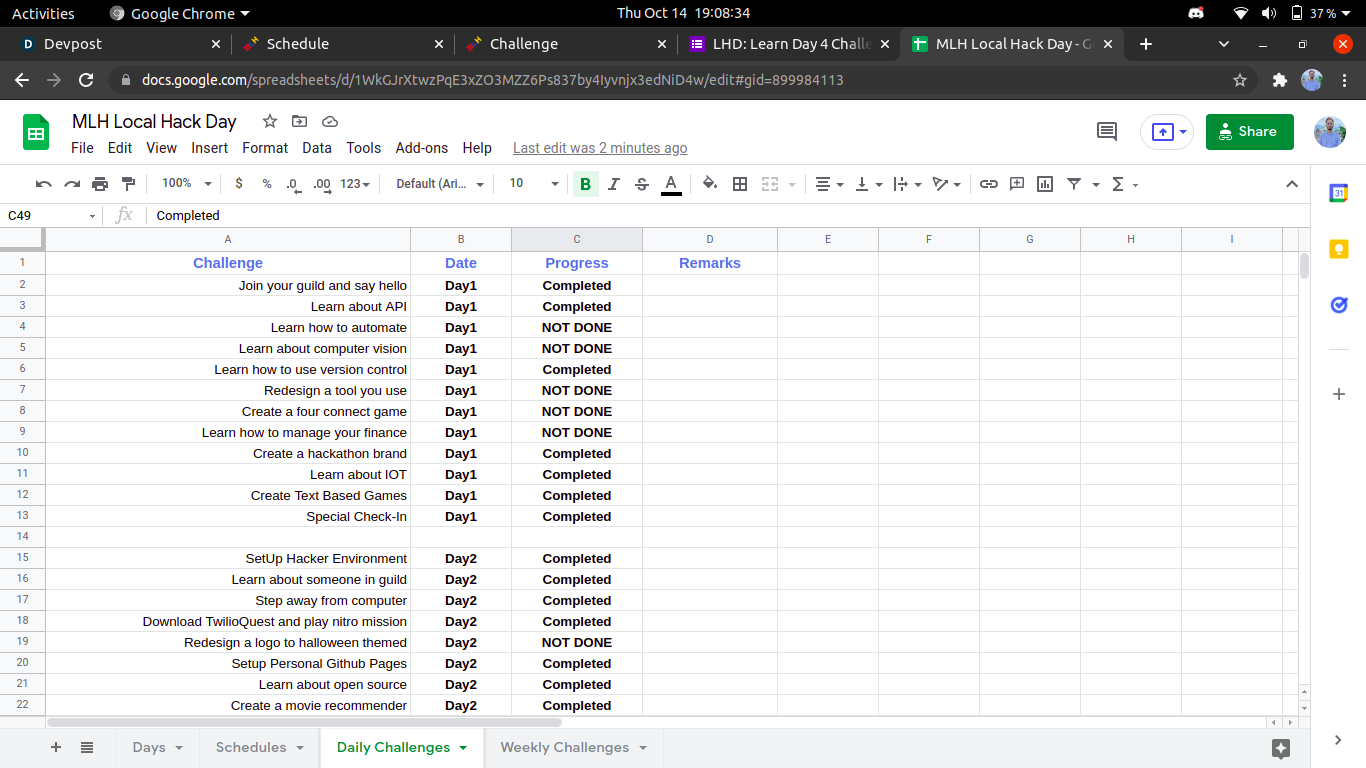Screen dimensions: 1366x768
Task: Switch to the Days sheet tab
Action: pyautogui.click(x=149, y=747)
